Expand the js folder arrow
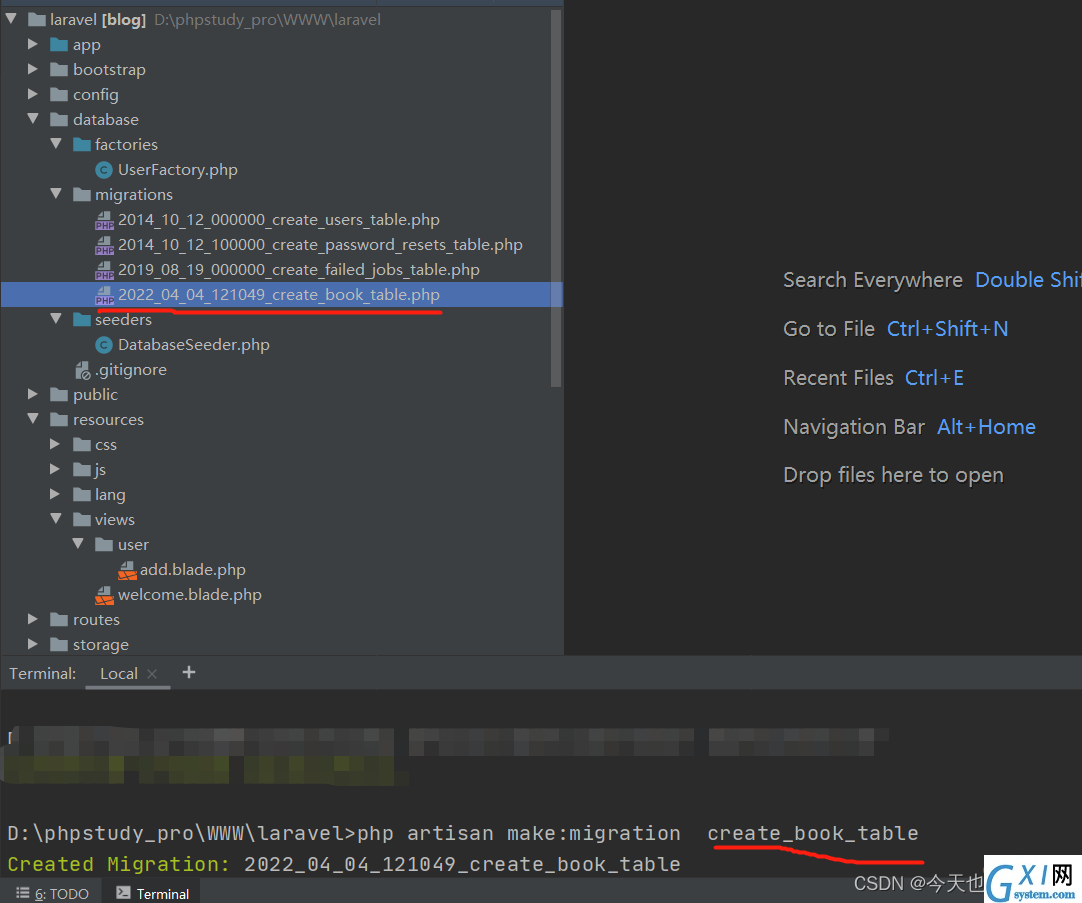 coord(55,469)
